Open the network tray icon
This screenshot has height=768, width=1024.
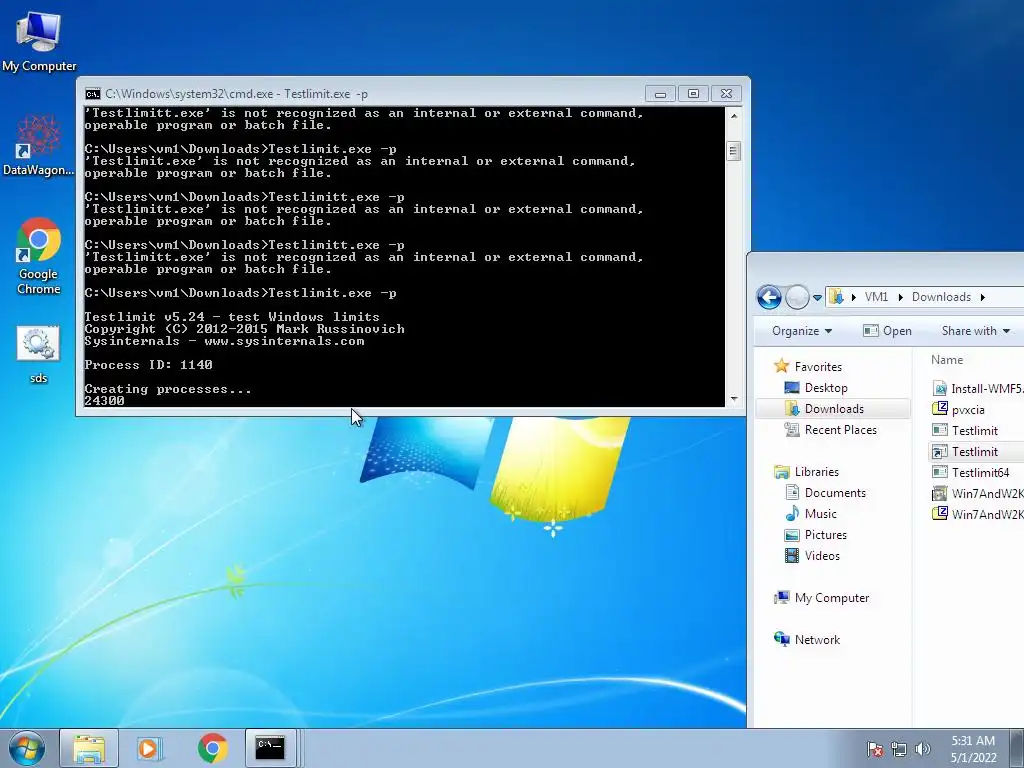click(899, 749)
